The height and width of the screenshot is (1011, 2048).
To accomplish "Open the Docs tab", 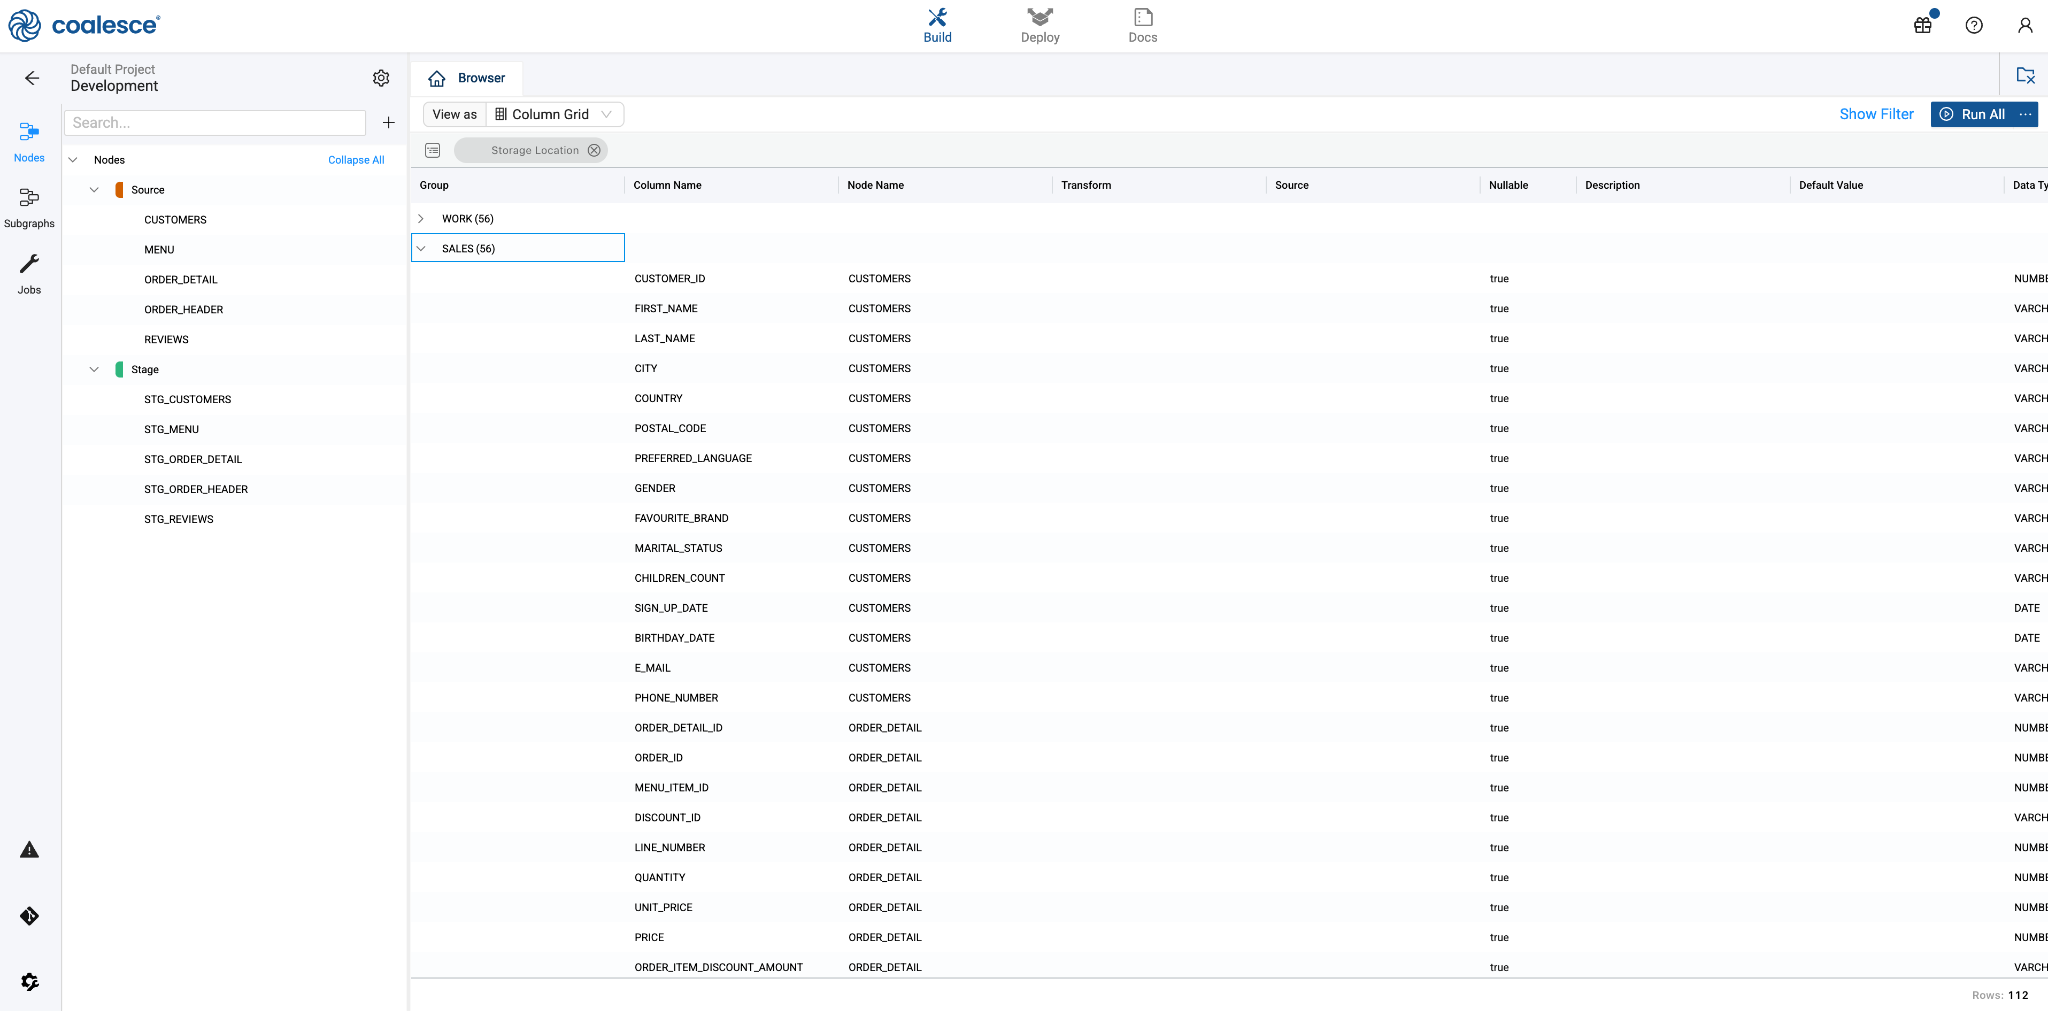I will (x=1143, y=26).
